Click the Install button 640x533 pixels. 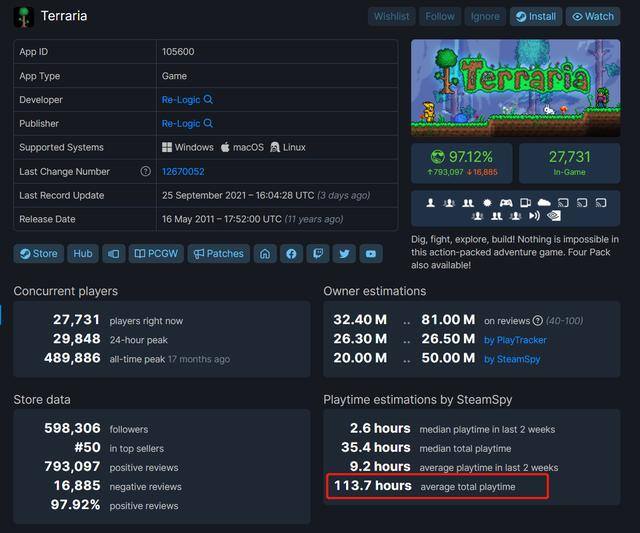(x=536, y=16)
